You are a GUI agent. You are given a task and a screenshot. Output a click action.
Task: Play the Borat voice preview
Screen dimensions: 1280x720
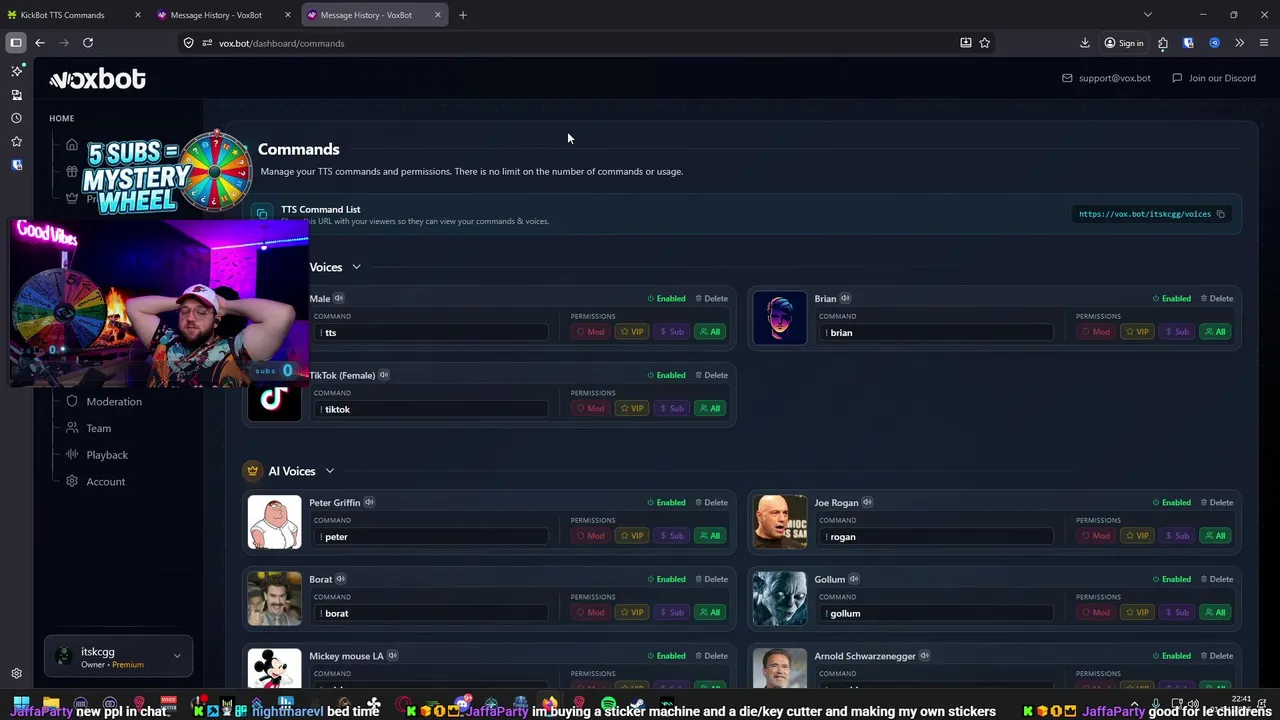pos(341,579)
